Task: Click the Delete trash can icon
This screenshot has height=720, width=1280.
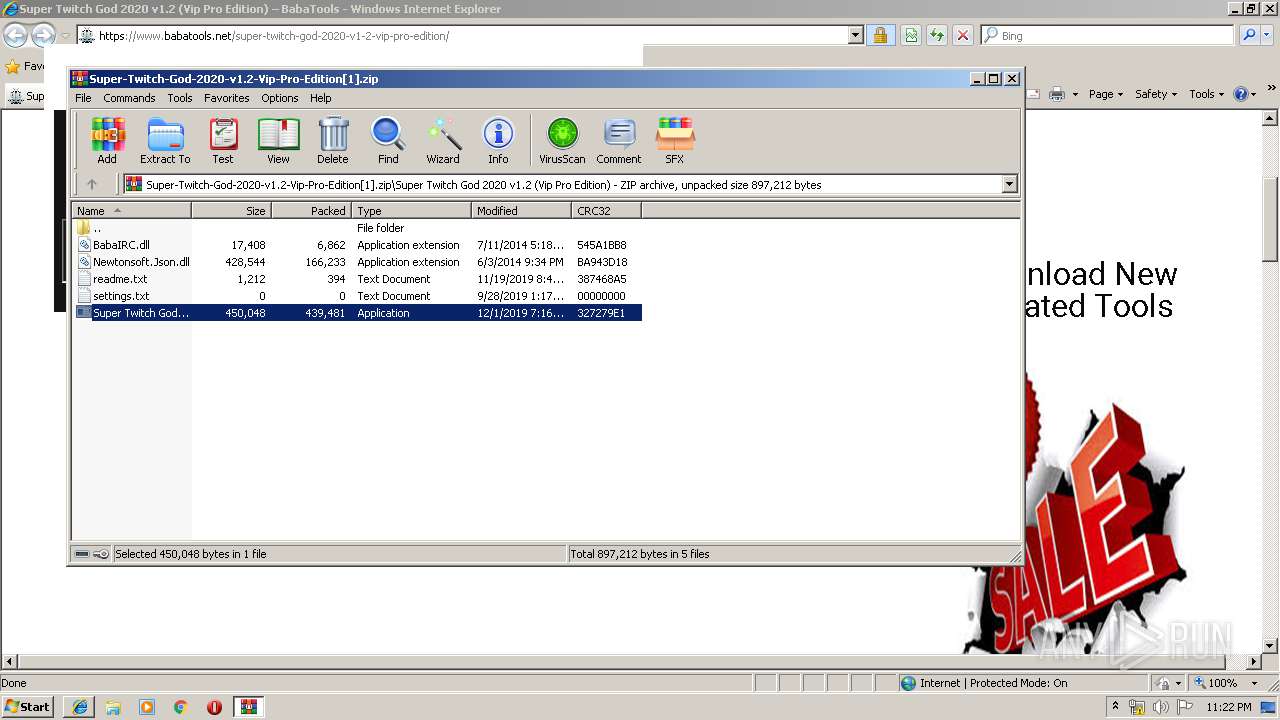Action: coord(333,141)
